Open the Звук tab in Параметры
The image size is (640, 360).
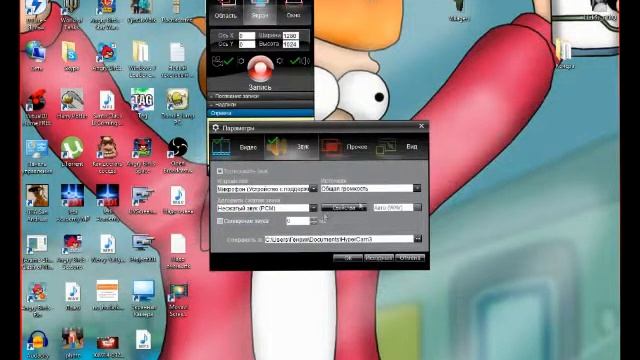(x=291, y=147)
